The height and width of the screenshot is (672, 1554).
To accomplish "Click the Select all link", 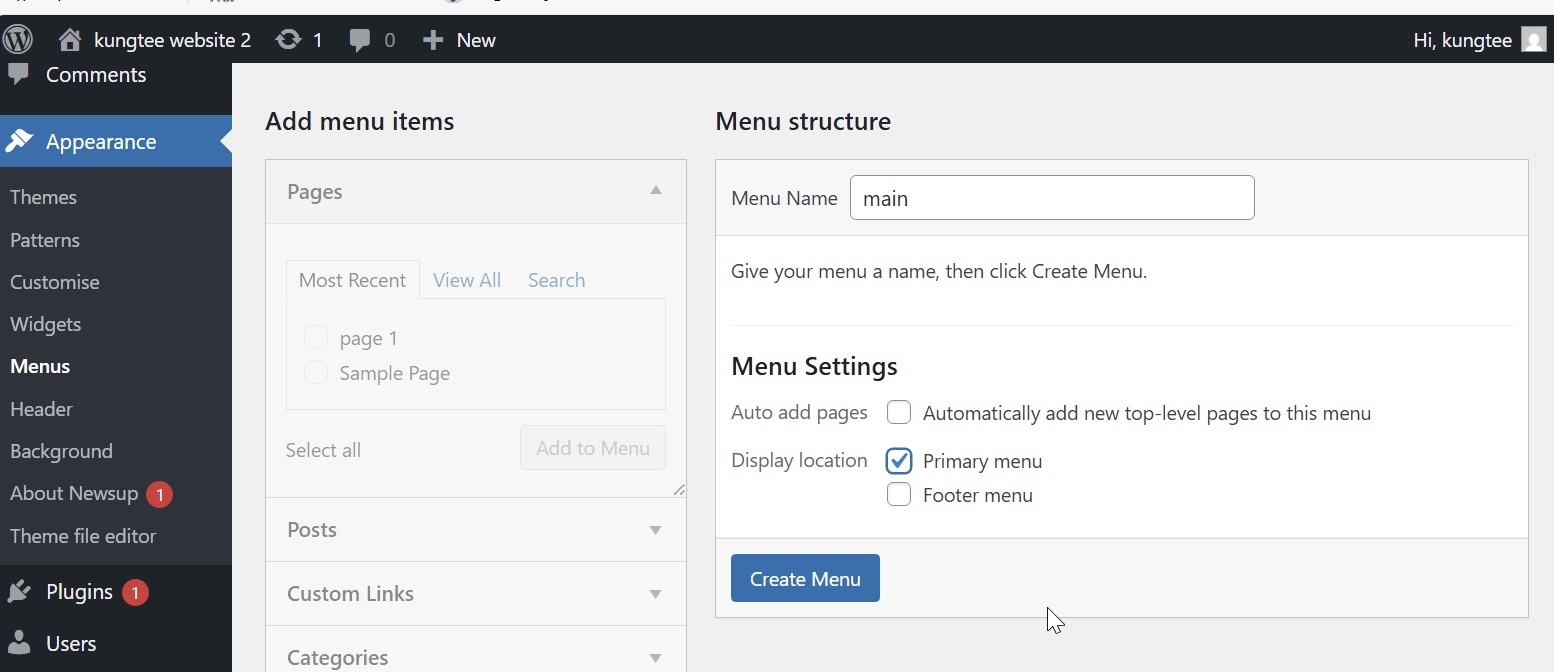I will [323, 450].
